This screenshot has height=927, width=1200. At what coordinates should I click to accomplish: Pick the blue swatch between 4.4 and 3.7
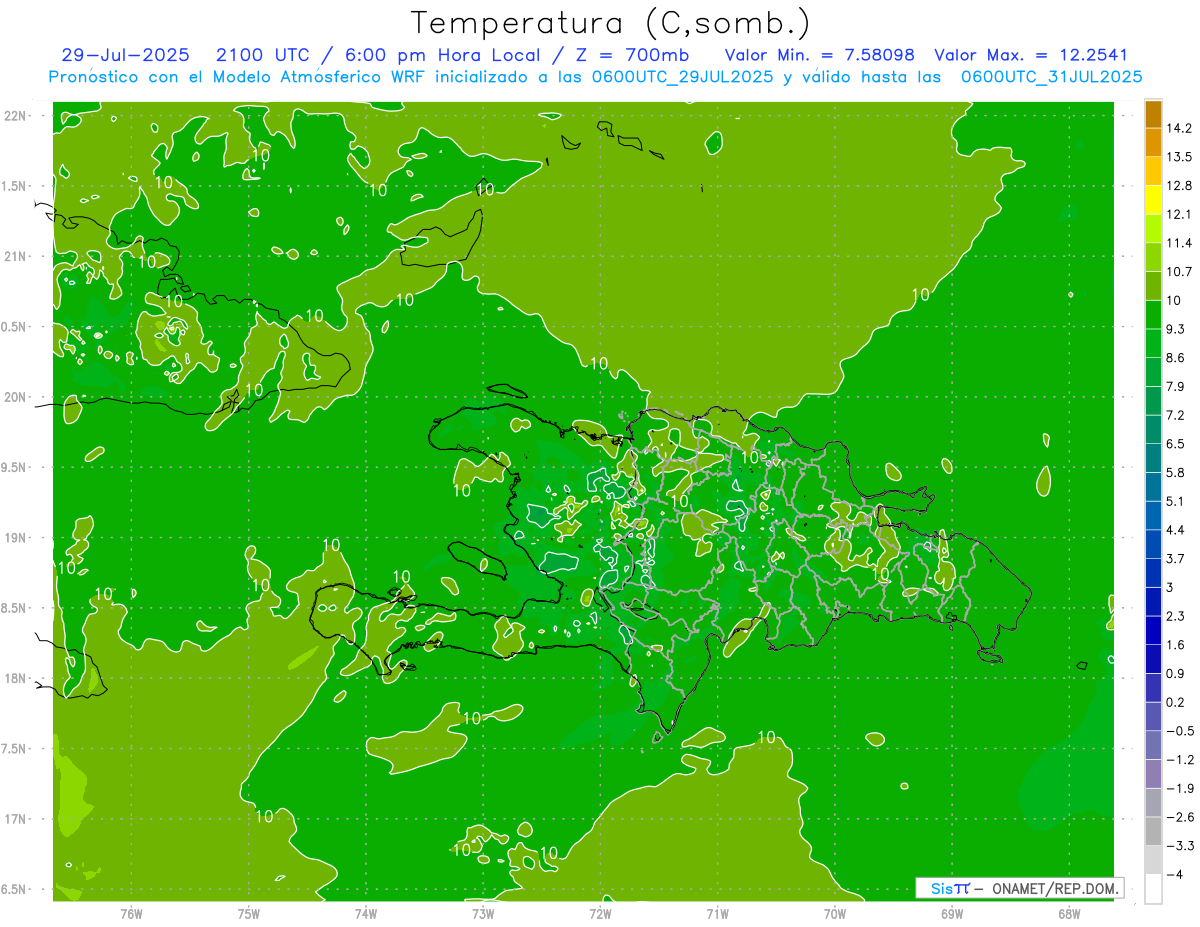coord(1153,544)
